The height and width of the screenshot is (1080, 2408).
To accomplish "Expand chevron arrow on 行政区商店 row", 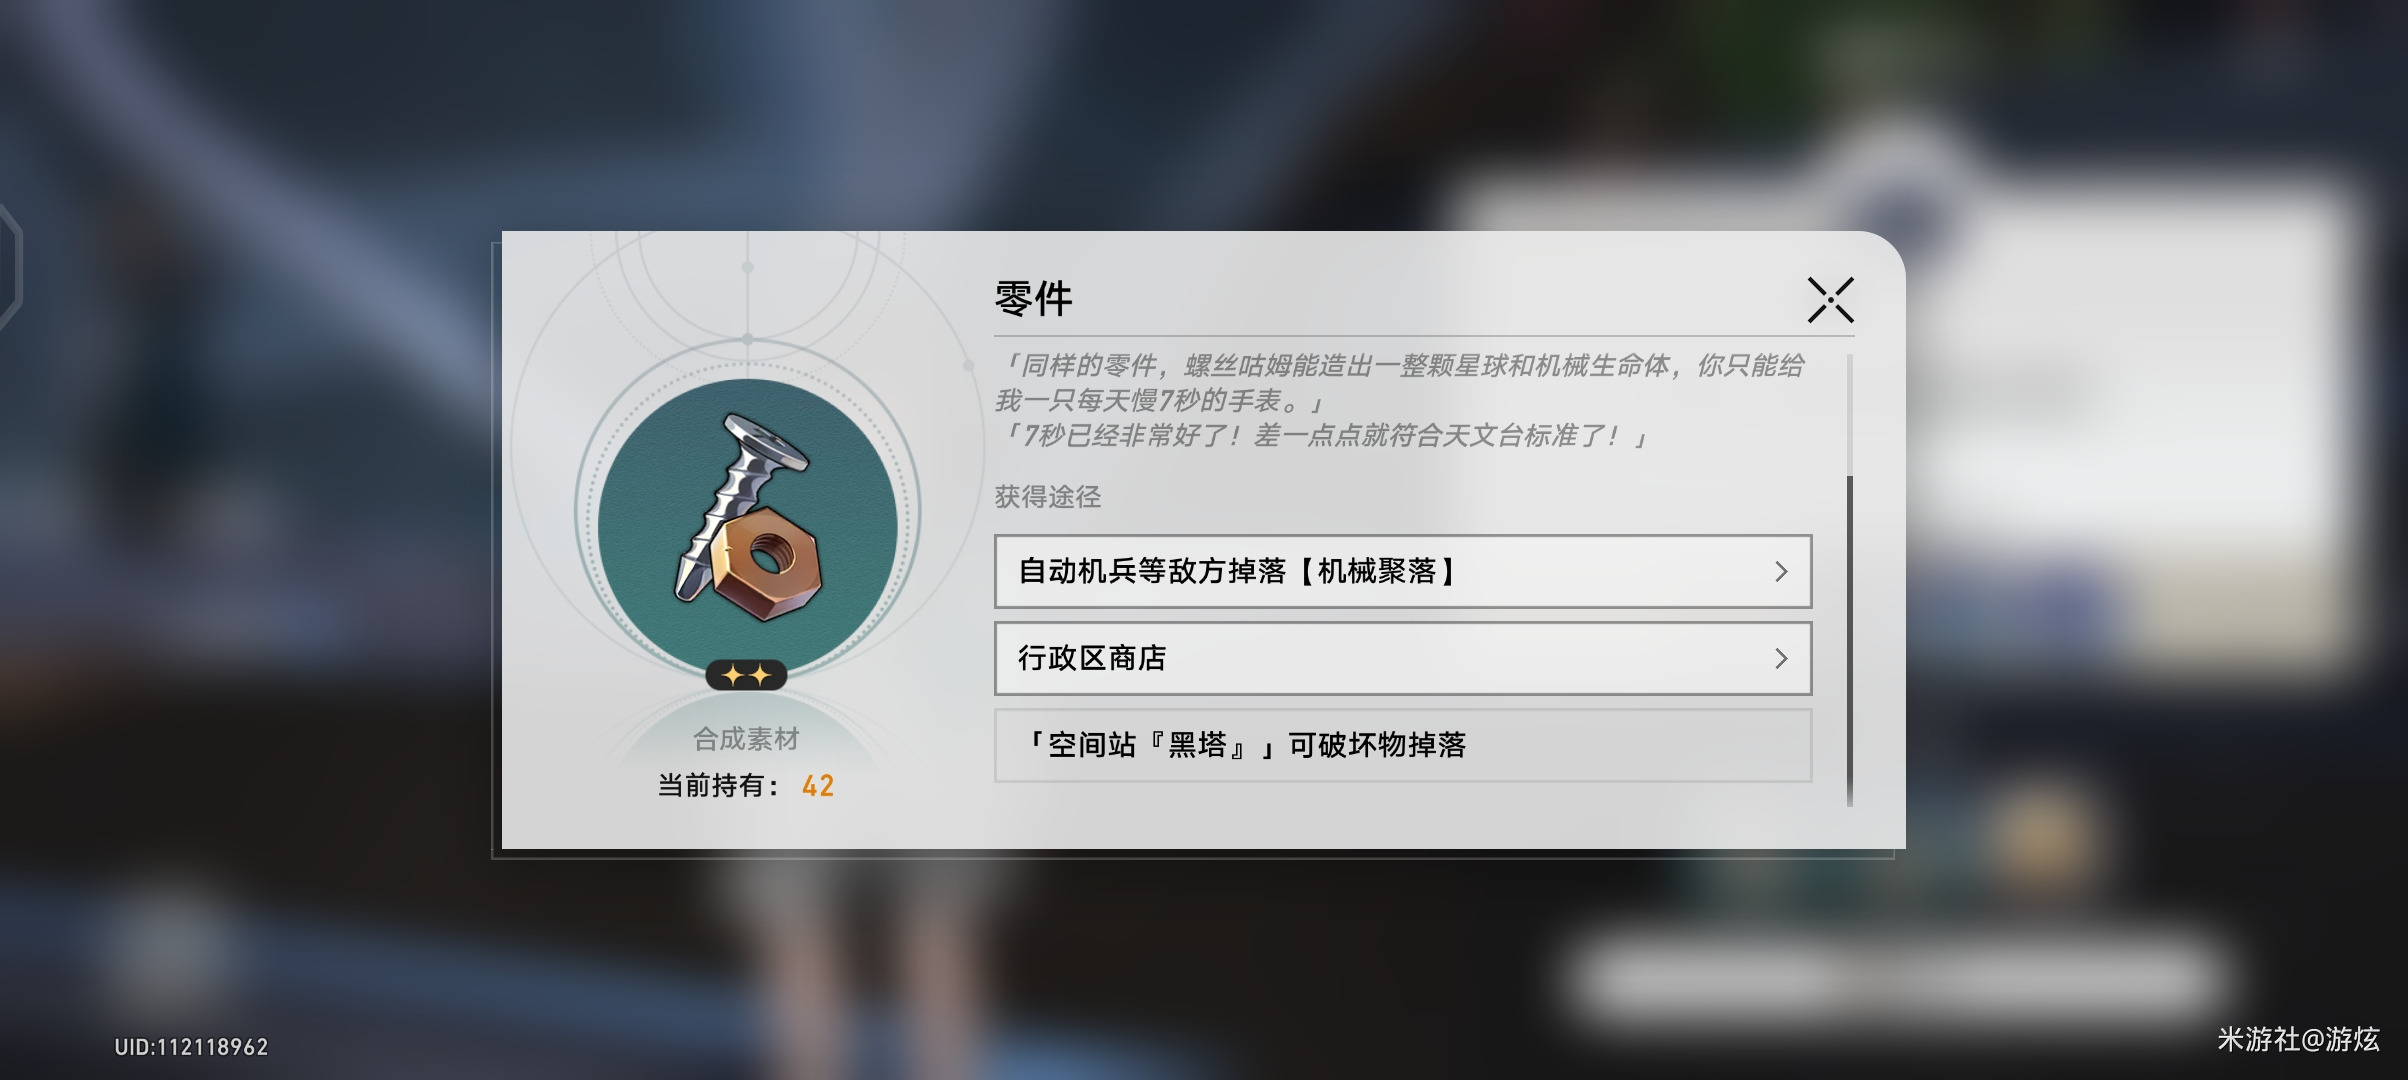I will tap(1780, 658).
